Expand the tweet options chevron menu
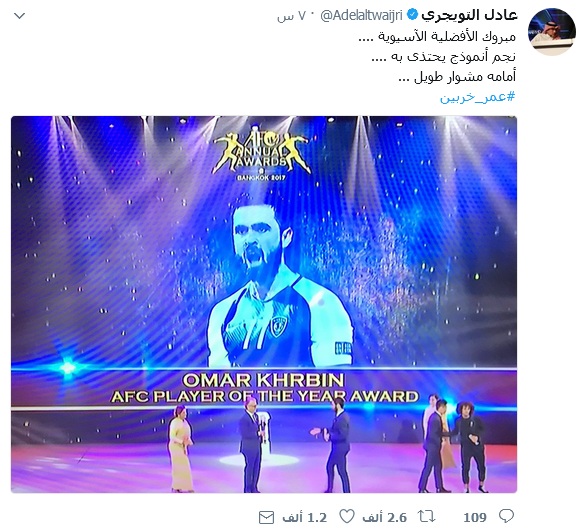585x531 pixels. [x=19, y=16]
